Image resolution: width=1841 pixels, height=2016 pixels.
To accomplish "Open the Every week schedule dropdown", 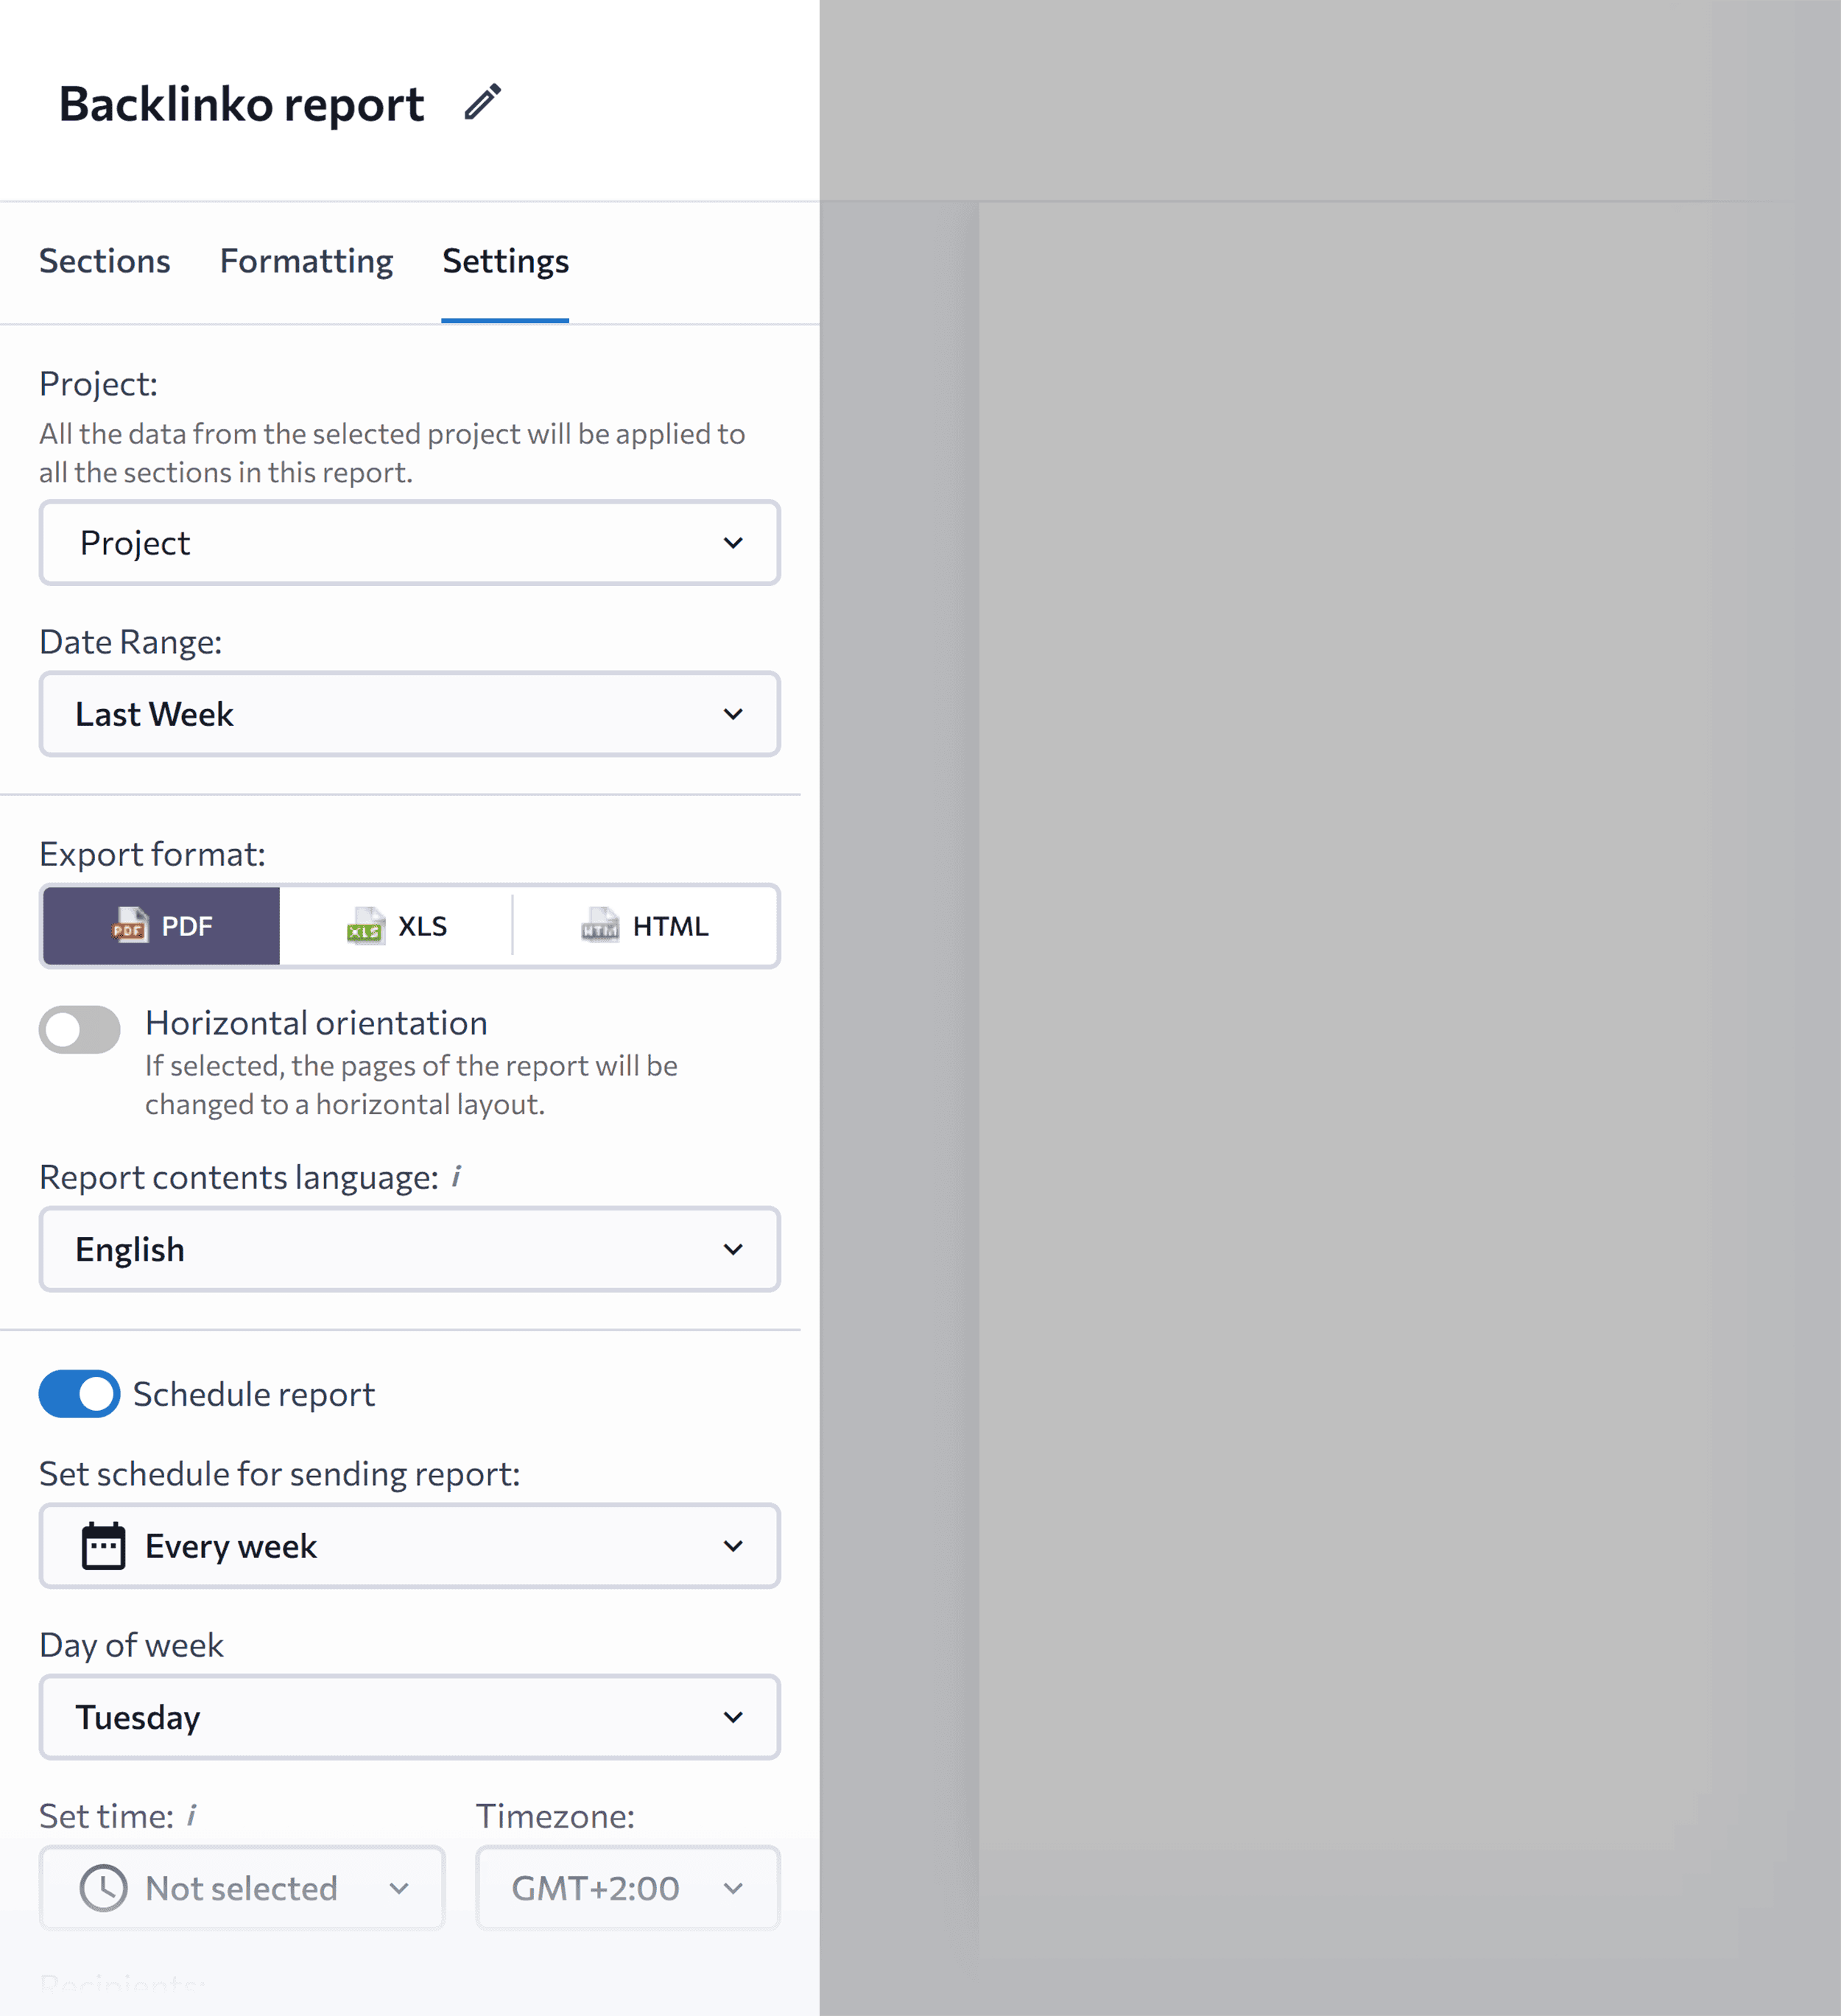I will [x=409, y=1546].
